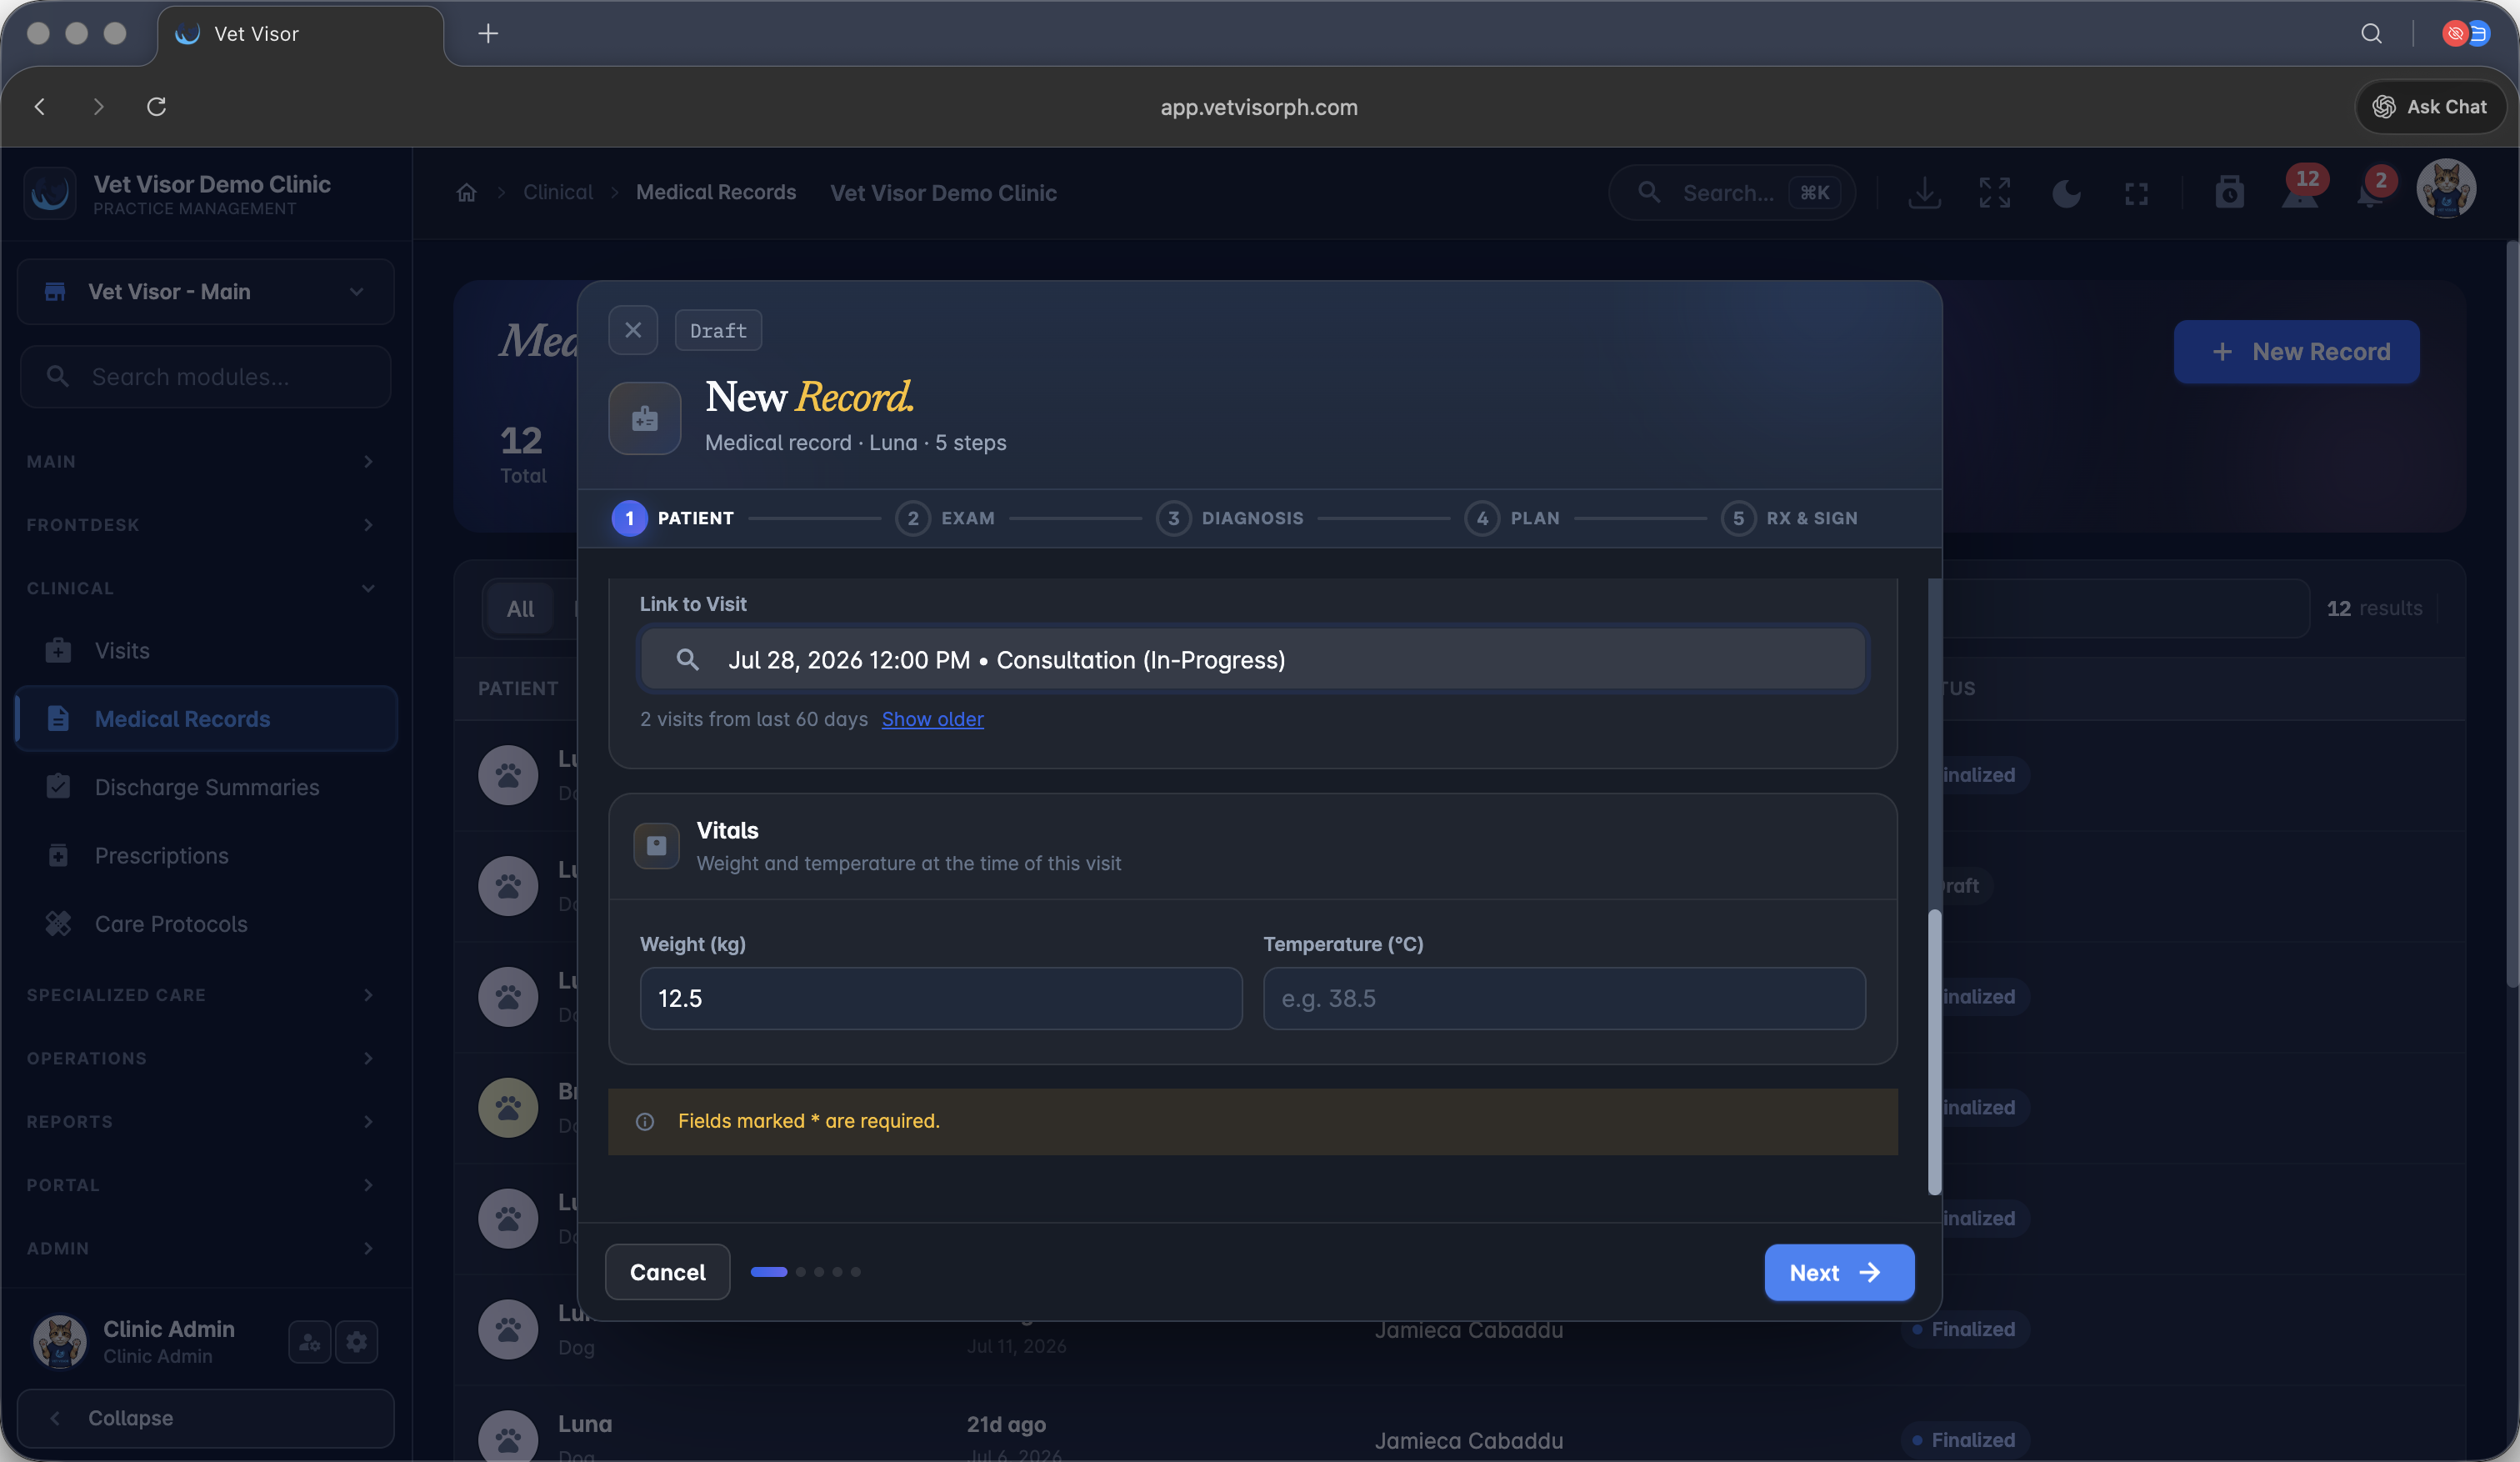Click the dialog step progress indicator dots
The height and width of the screenshot is (1462, 2520).
click(x=805, y=1272)
